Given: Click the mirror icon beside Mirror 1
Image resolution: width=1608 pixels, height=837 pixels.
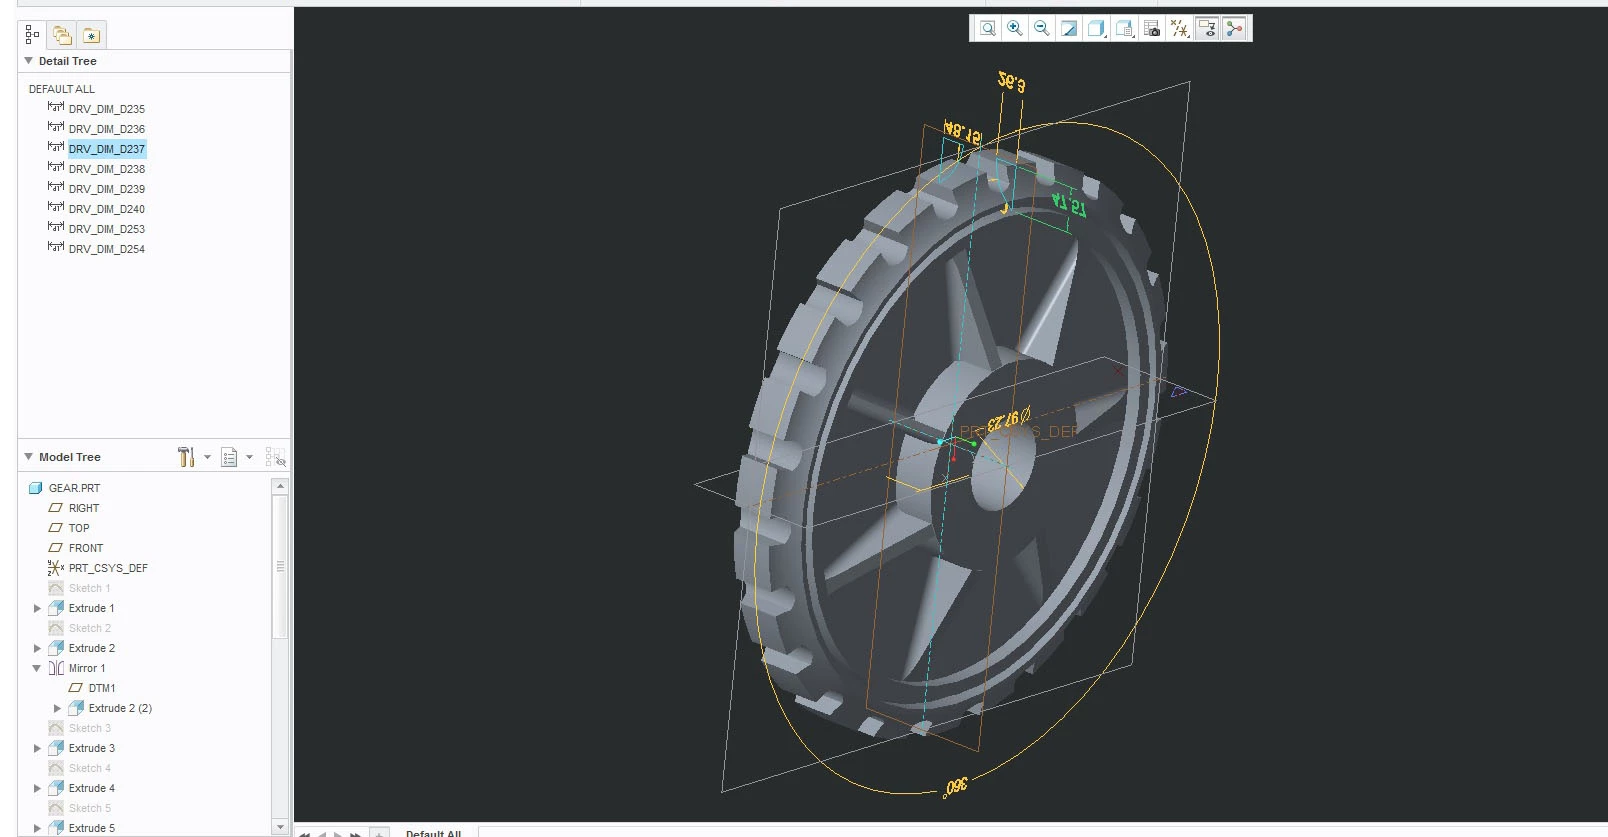Looking at the screenshot, I should 56,668.
